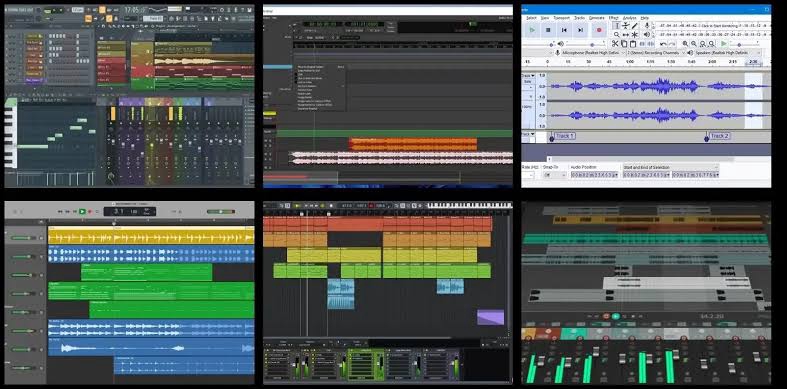Open the Speakers output device dropdown in Audacity

(x=728, y=53)
